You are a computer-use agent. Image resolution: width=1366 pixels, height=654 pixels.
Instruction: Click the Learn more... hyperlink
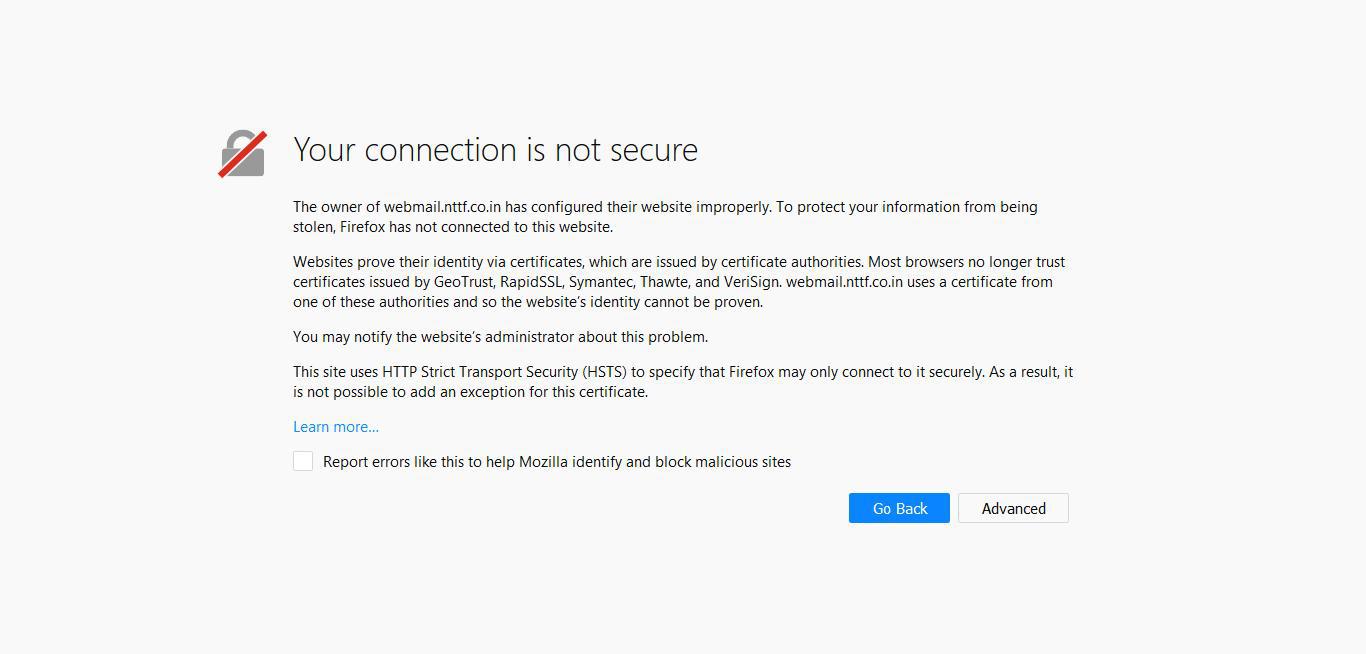tap(335, 426)
